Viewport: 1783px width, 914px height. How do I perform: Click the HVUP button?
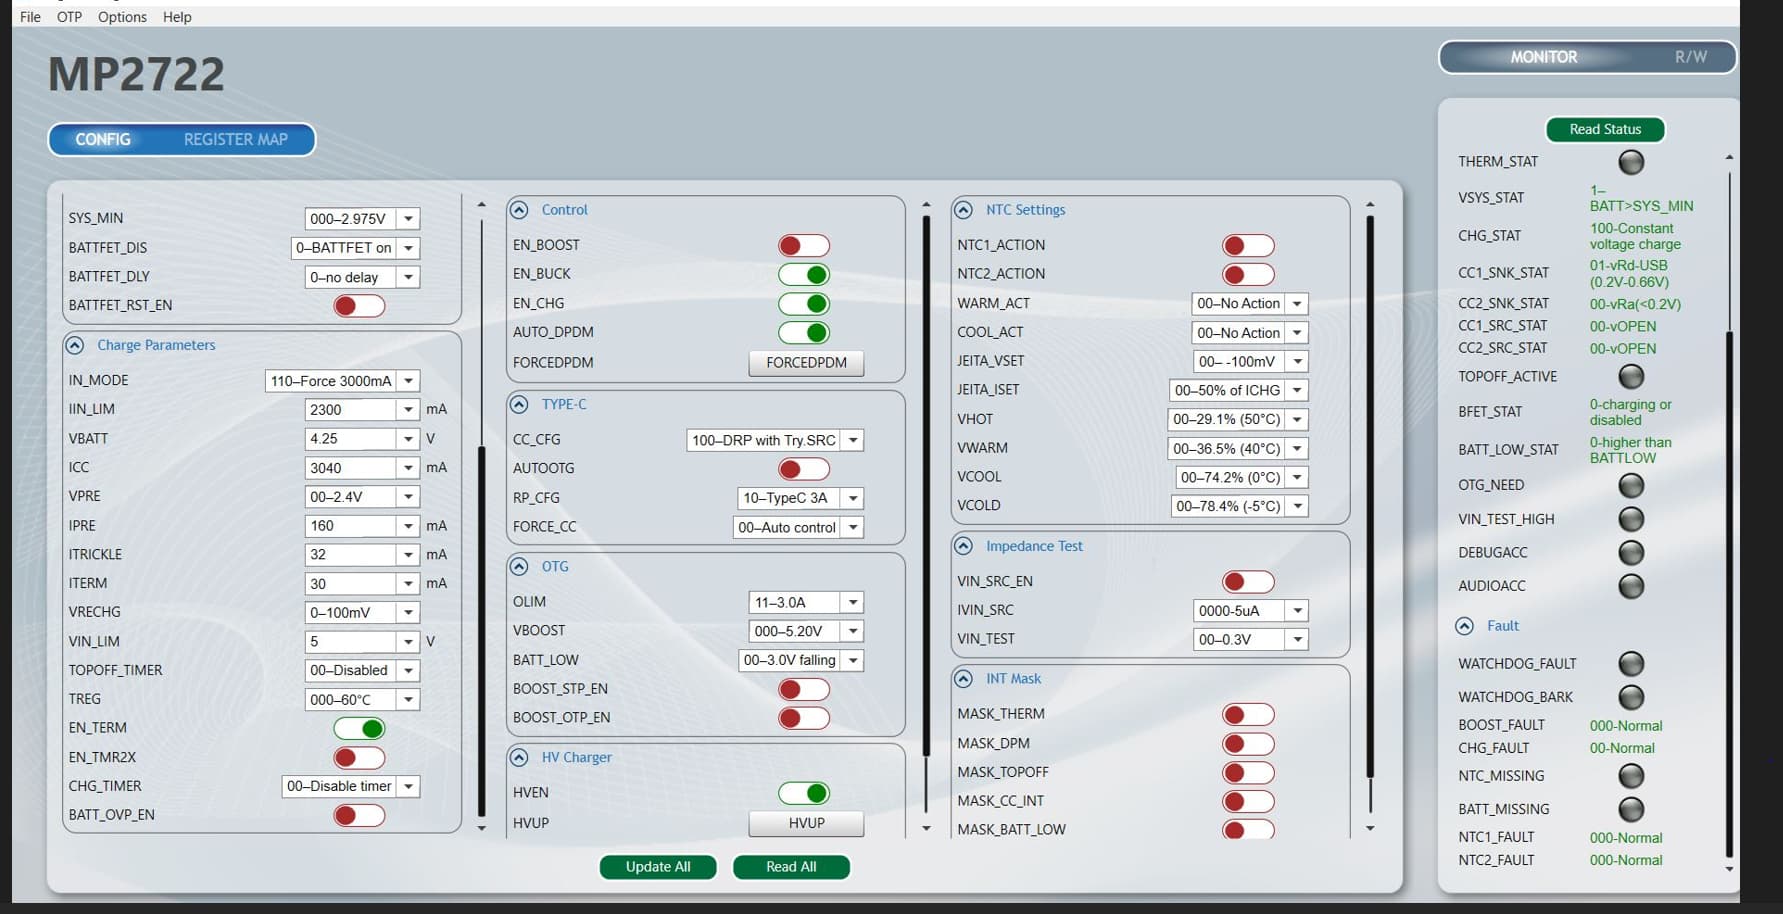click(806, 823)
